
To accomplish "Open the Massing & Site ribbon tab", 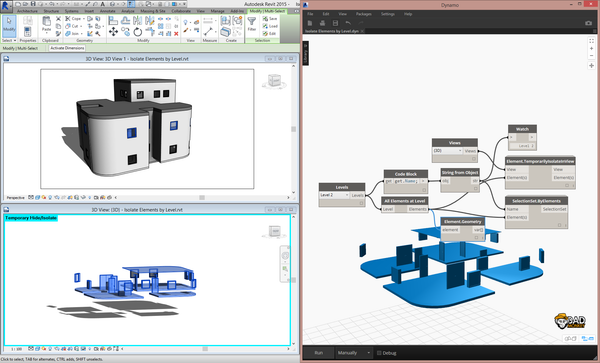I will click(x=153, y=11).
